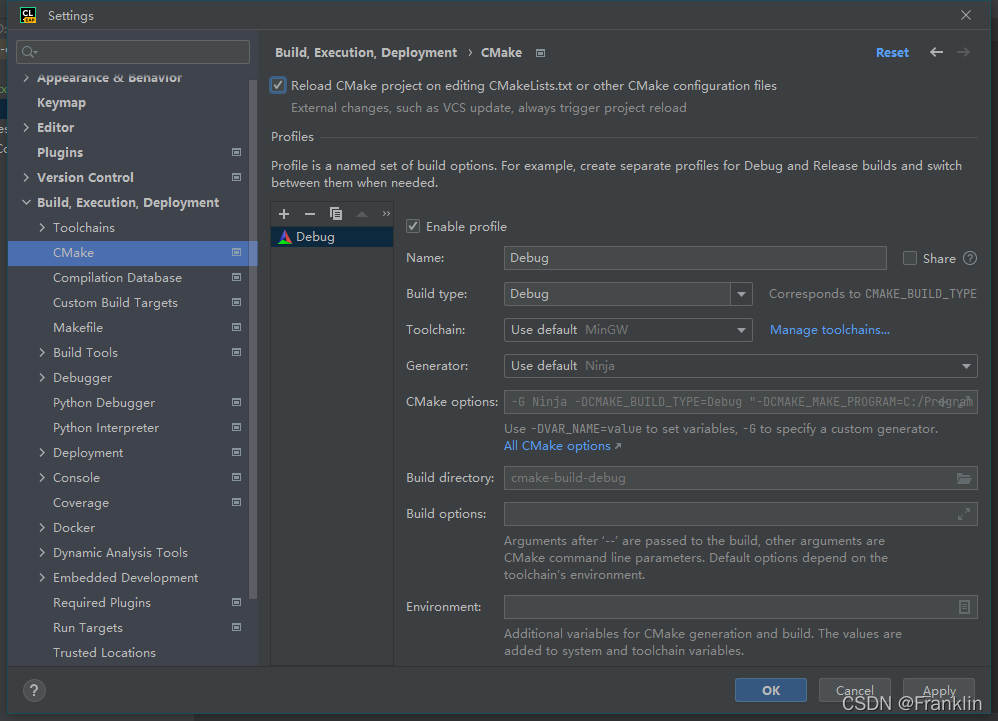Uncheck the Enable profile checkbox

(x=413, y=227)
